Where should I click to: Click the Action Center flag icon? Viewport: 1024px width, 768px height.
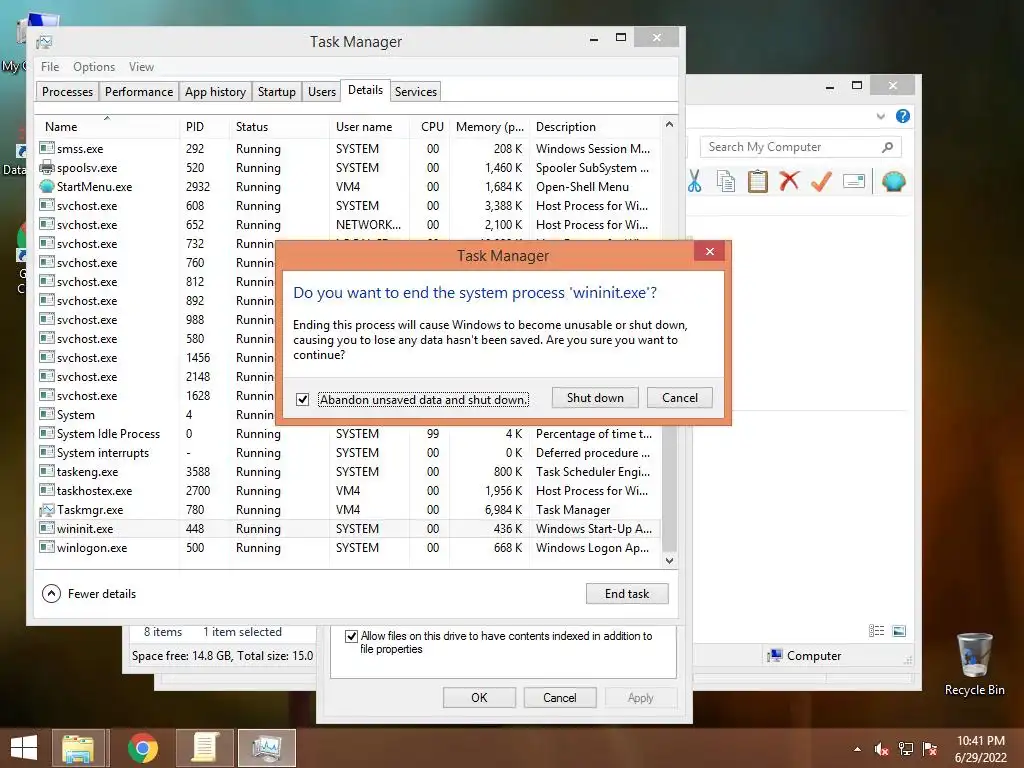coord(930,749)
